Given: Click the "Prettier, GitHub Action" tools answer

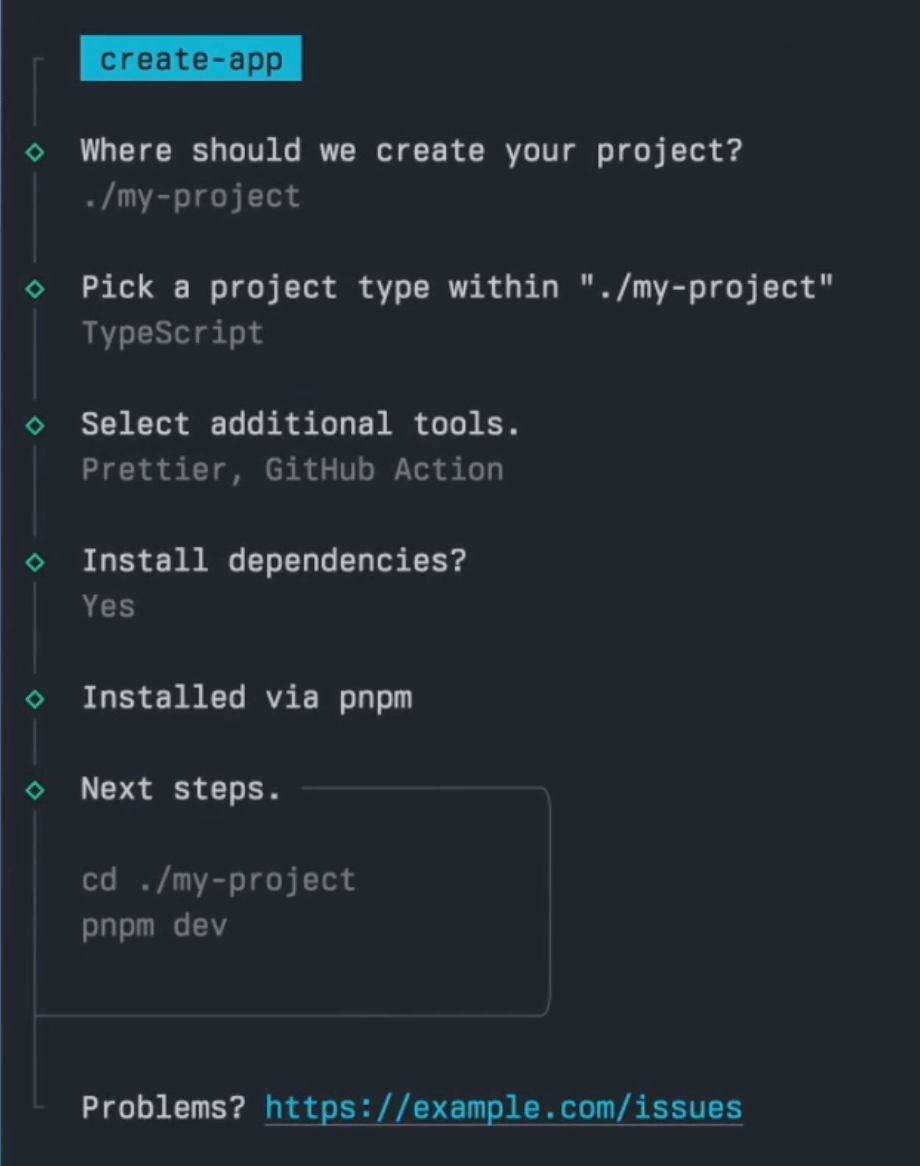Looking at the screenshot, I should pyautogui.click(x=292, y=470).
